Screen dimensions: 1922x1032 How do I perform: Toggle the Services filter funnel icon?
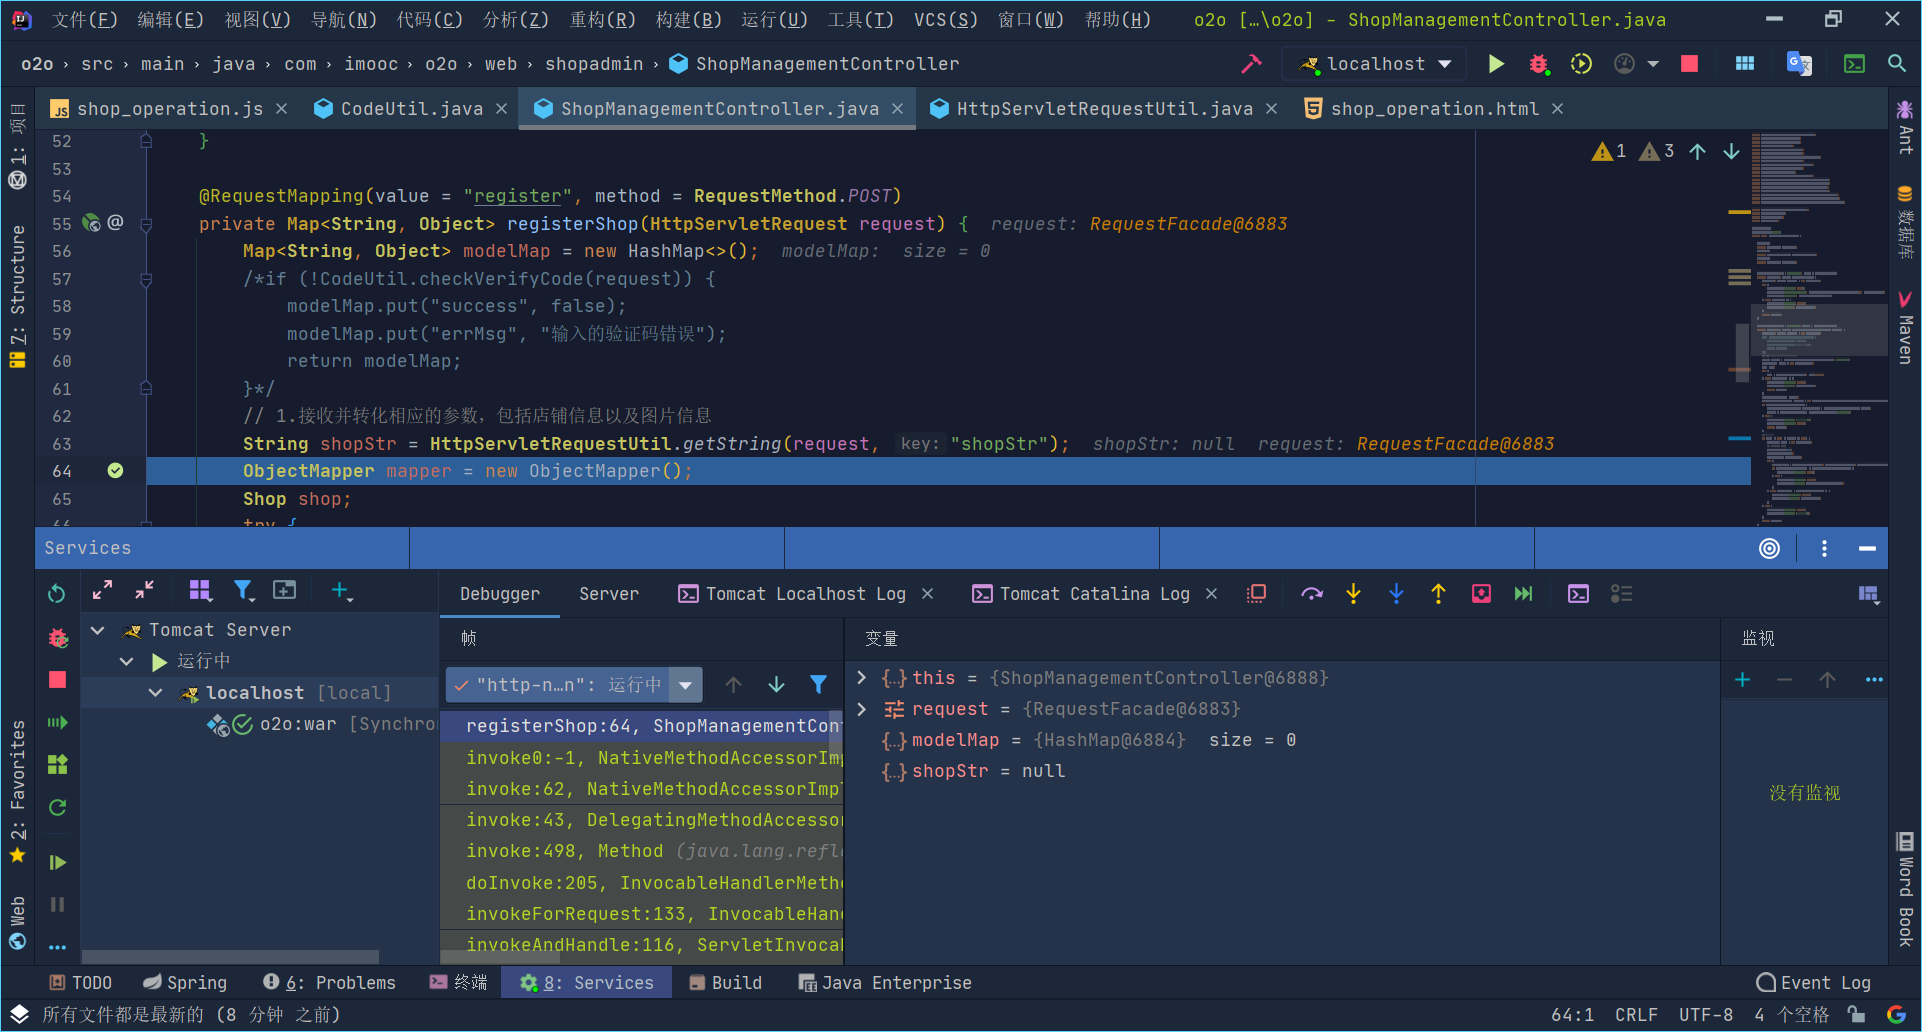pos(243,591)
